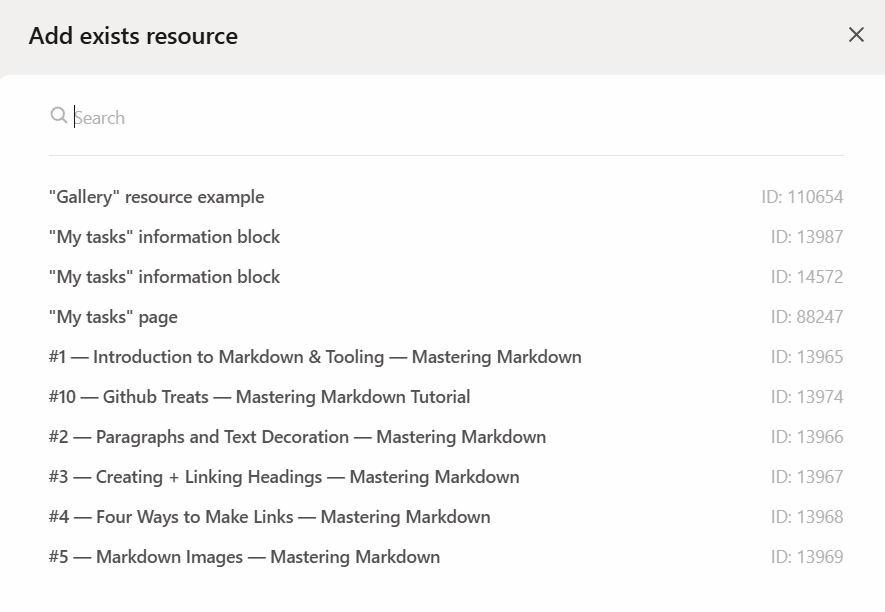885x612 pixels.
Task: Select #3 Creating + Linking Headings
Action: point(284,477)
